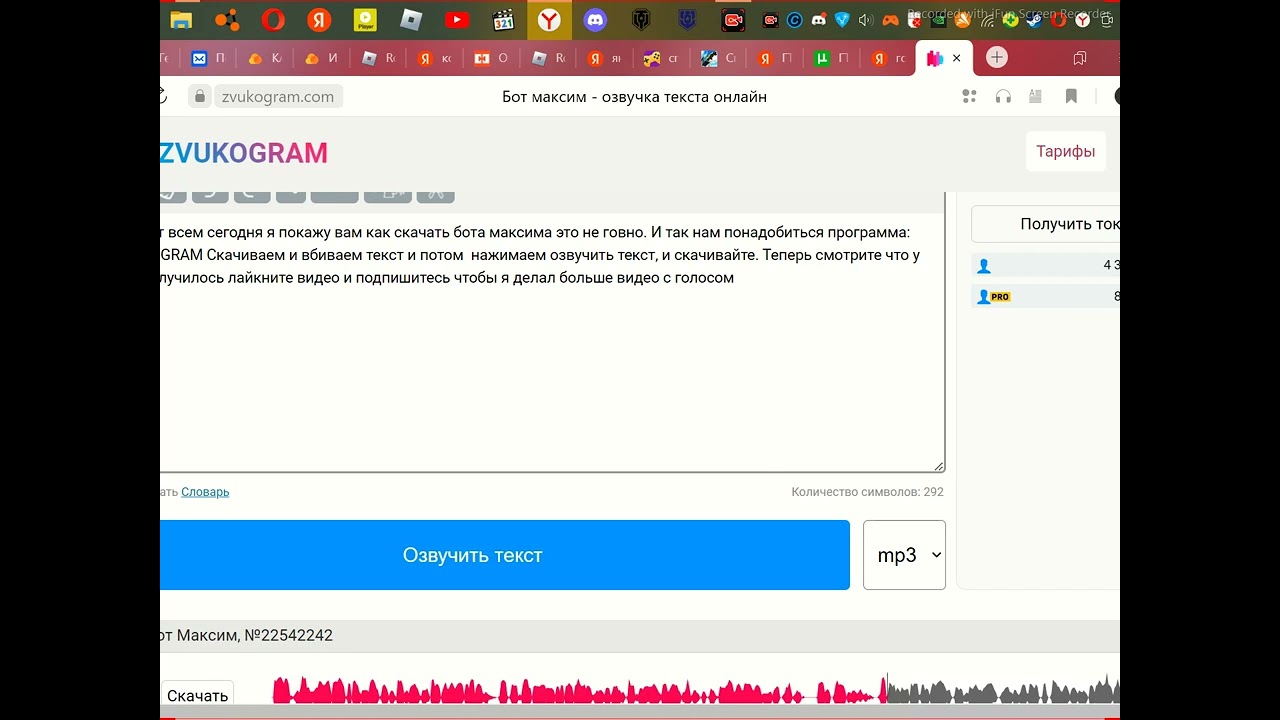The image size is (1280, 720).
Task: Open Discord from the taskbar
Action: [x=595, y=19]
